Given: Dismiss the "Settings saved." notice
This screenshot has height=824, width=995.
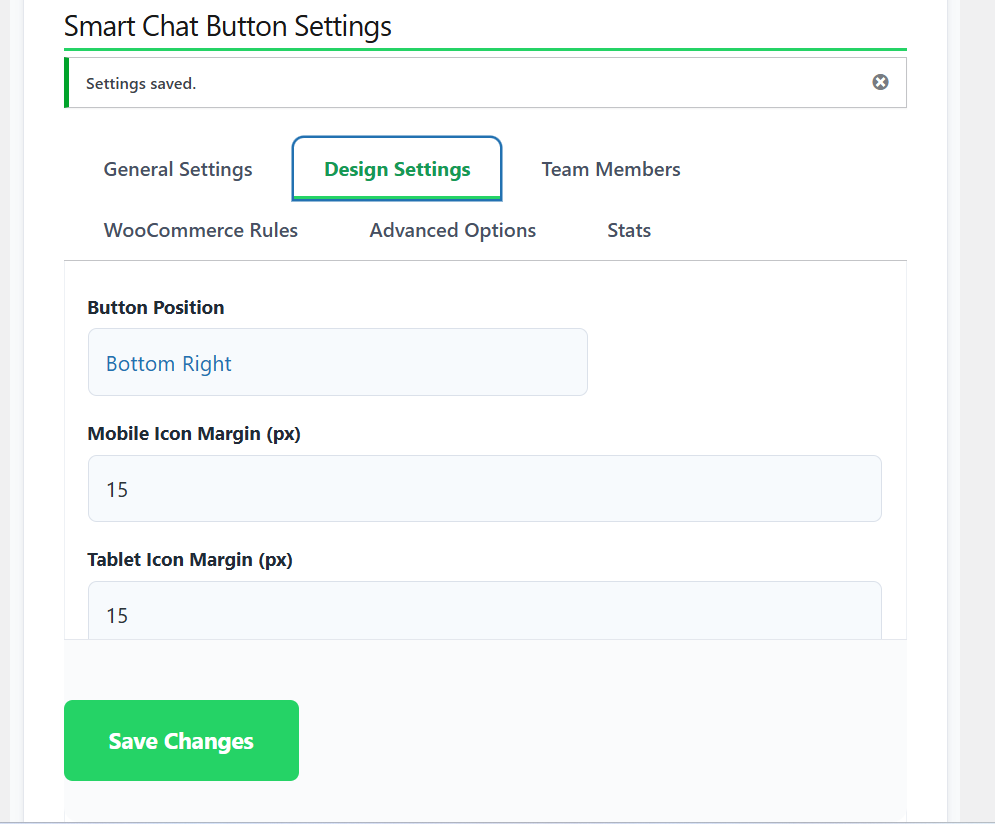Looking at the screenshot, I should (x=880, y=82).
